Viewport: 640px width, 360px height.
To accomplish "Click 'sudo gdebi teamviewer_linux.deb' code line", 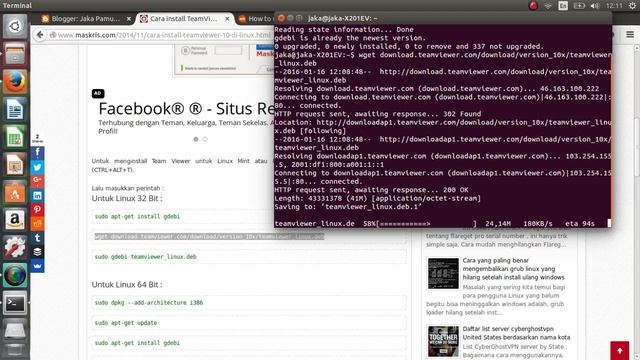I will [145, 257].
